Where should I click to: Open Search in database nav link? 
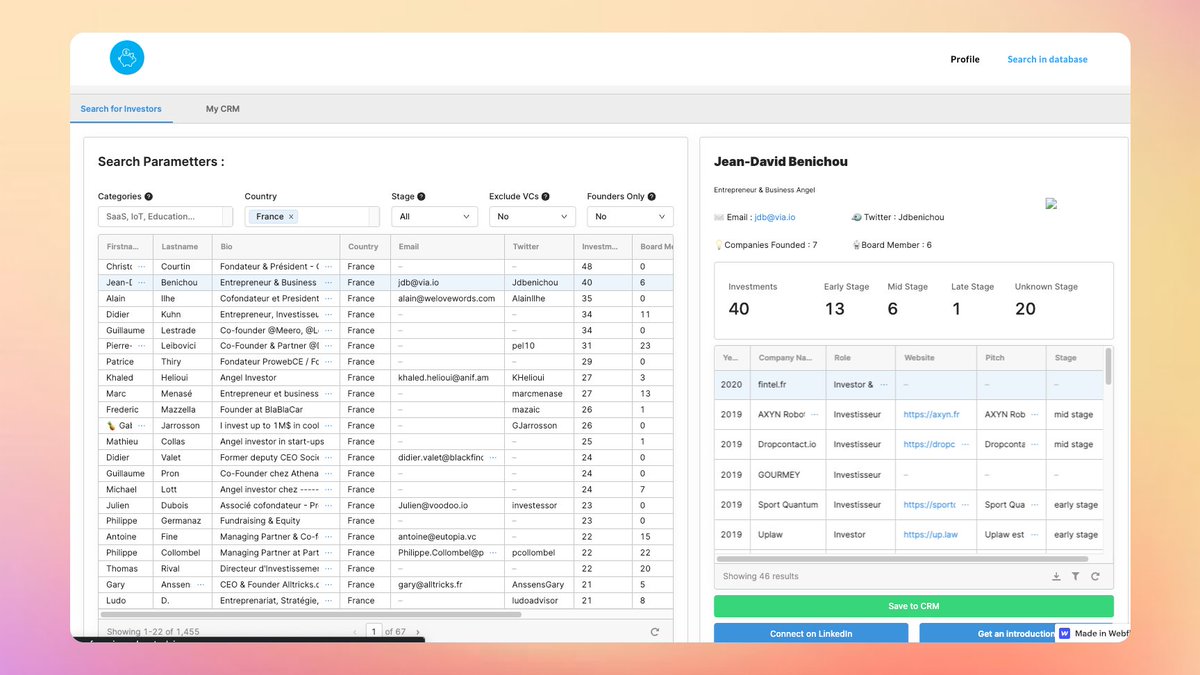pyautogui.click(x=1047, y=59)
